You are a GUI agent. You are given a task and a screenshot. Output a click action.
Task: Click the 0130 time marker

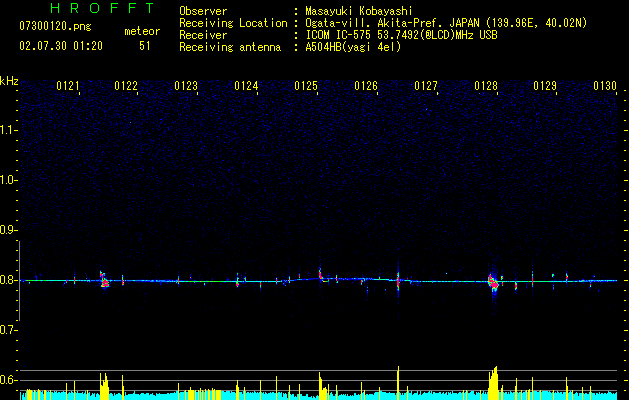[x=605, y=85]
